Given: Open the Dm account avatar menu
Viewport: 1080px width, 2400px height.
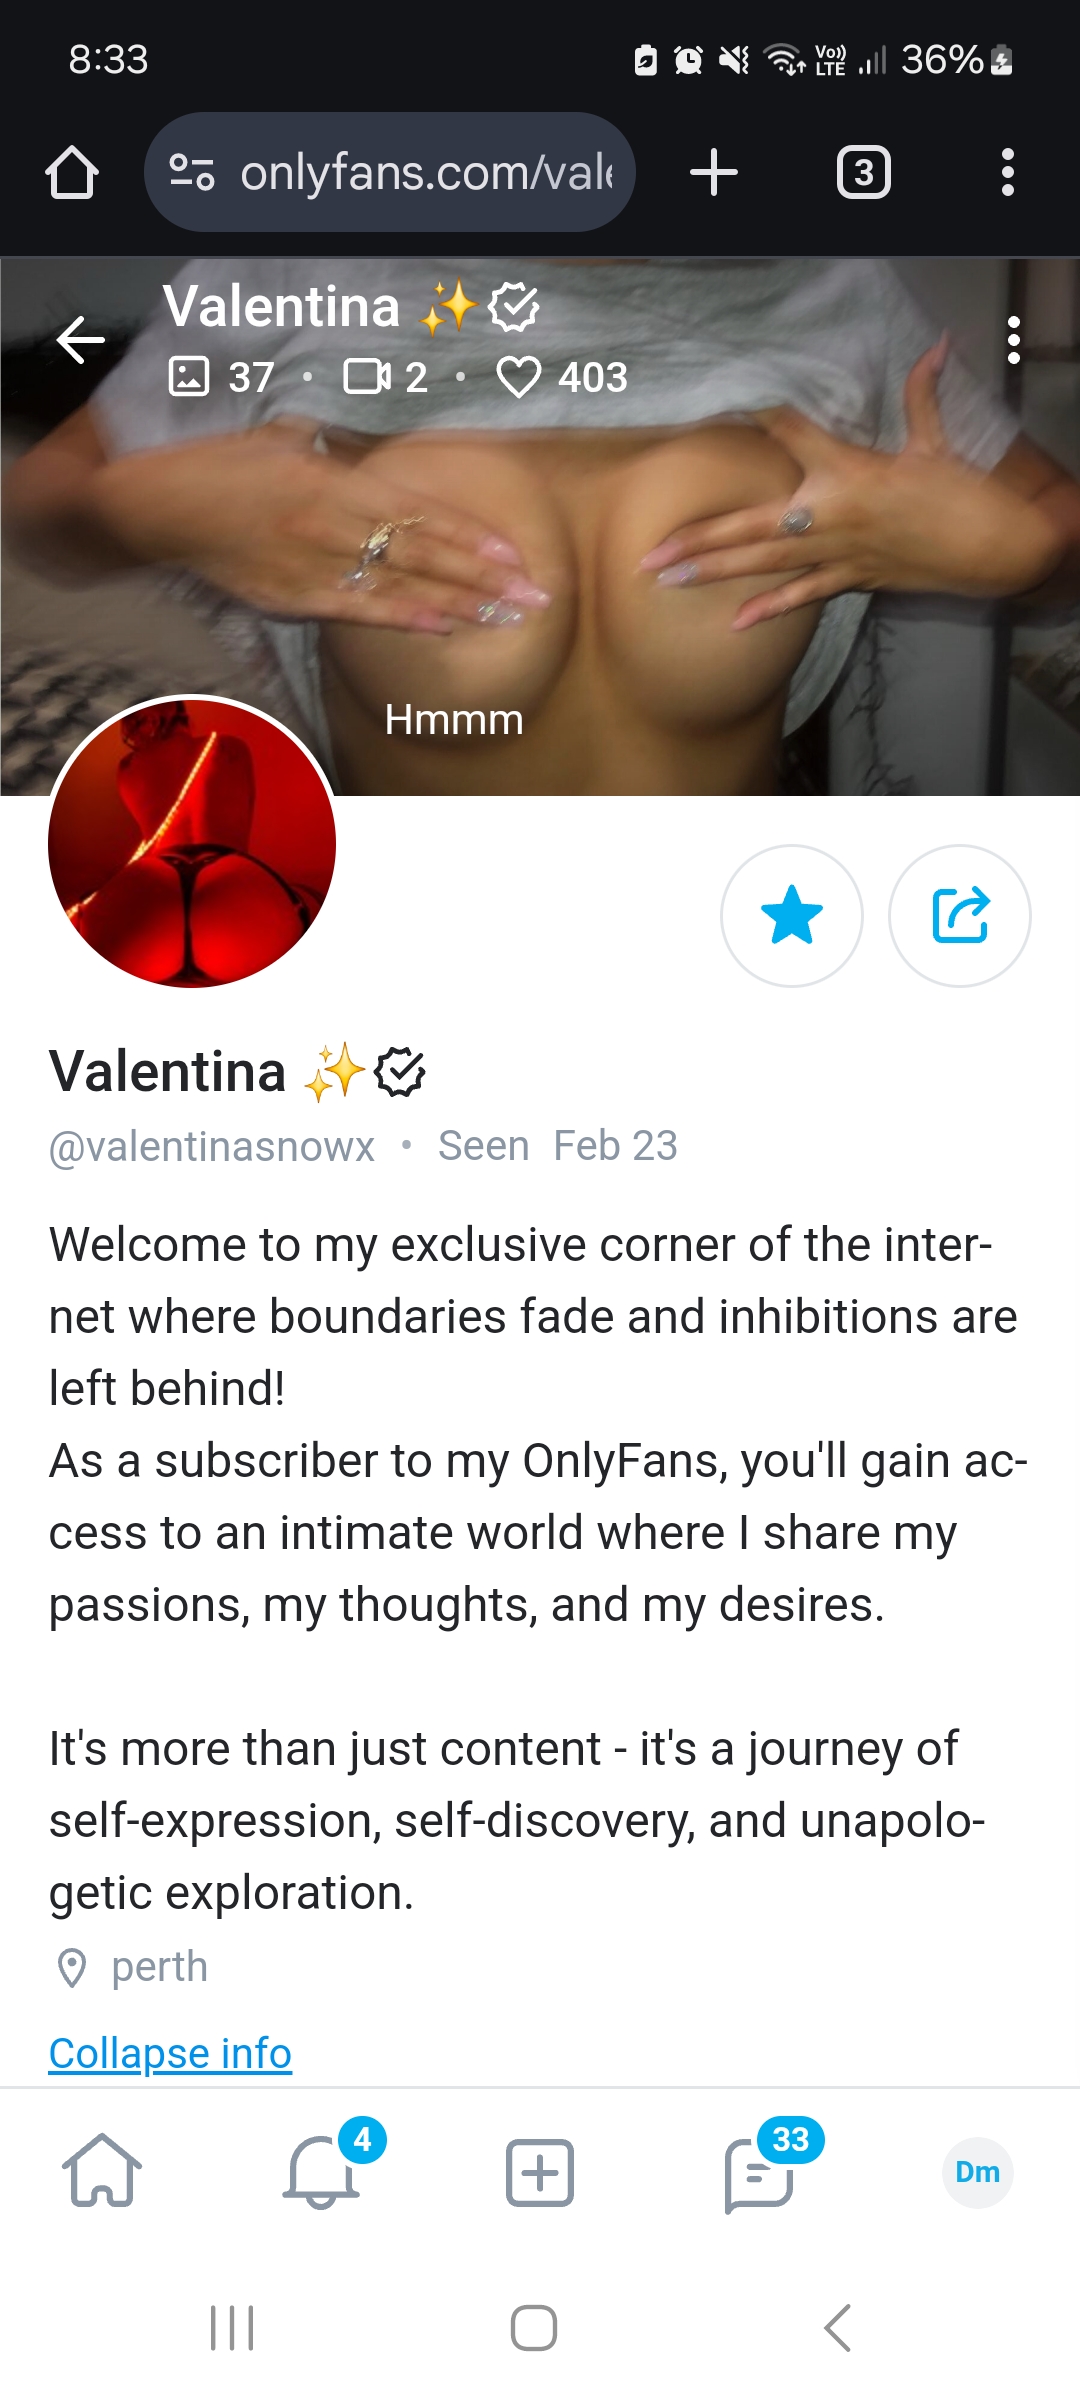Looking at the screenshot, I should 977,2172.
